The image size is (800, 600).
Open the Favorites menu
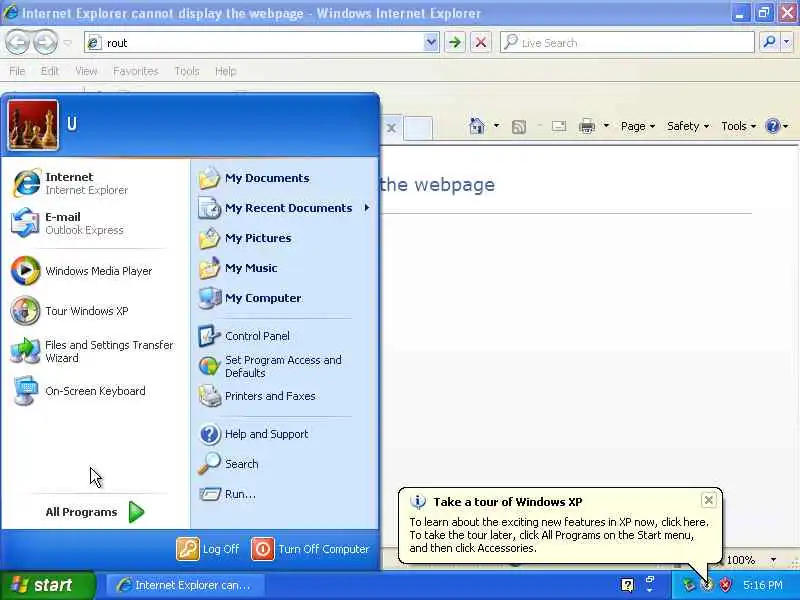(136, 71)
